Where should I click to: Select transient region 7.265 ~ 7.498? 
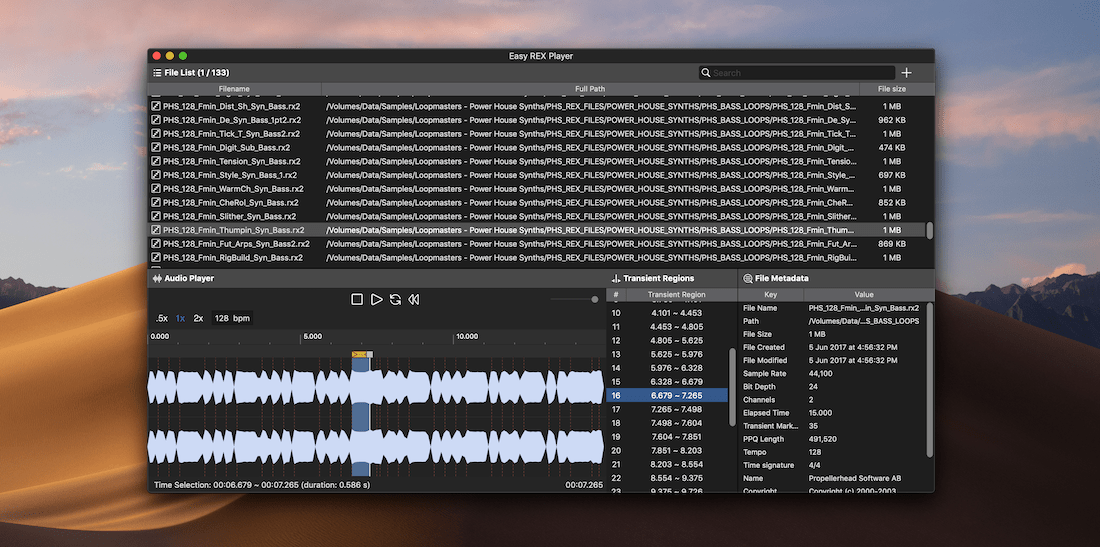coord(676,409)
